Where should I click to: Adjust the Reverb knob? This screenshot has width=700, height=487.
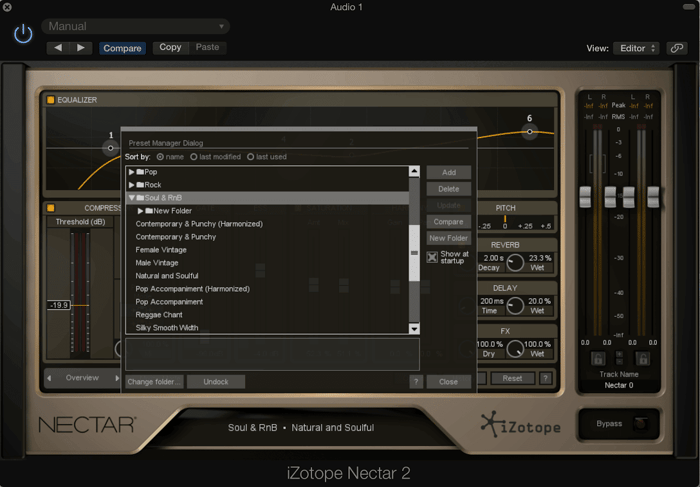(x=515, y=262)
